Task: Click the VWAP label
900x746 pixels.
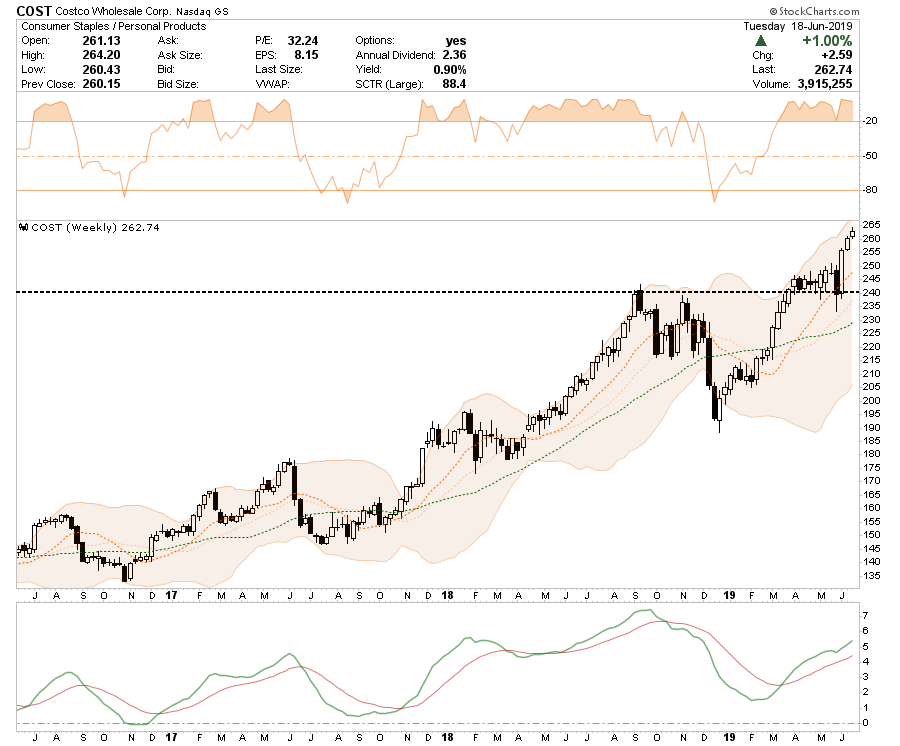Action: (x=272, y=84)
